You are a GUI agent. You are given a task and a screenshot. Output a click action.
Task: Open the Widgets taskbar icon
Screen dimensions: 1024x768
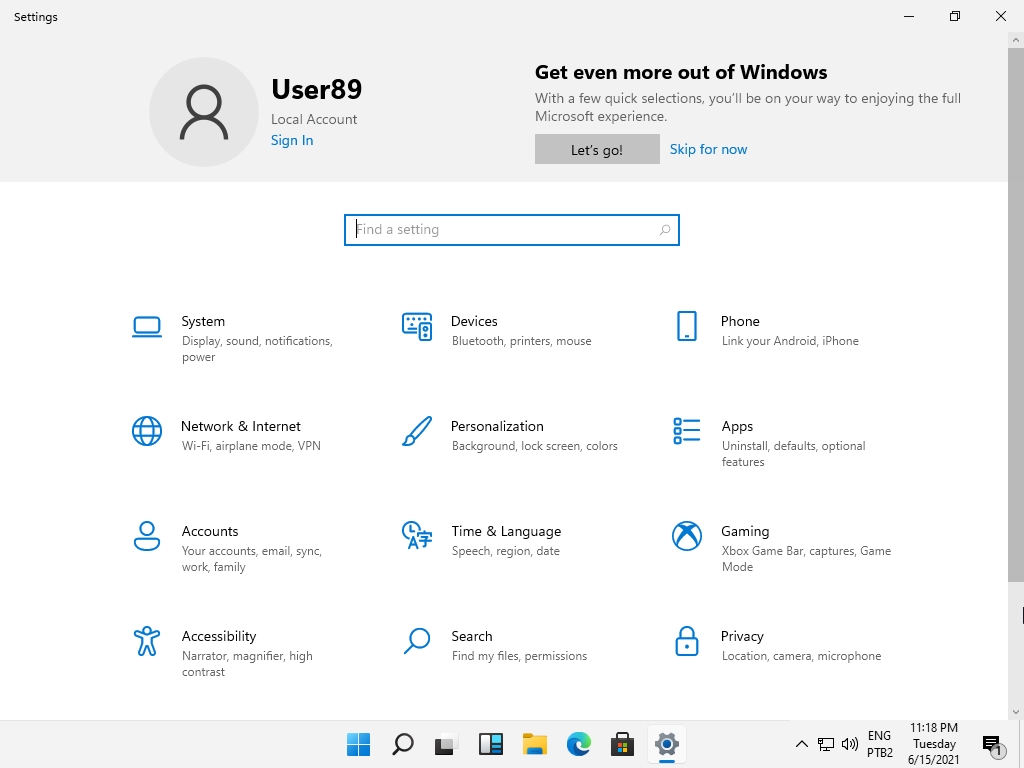(x=490, y=744)
